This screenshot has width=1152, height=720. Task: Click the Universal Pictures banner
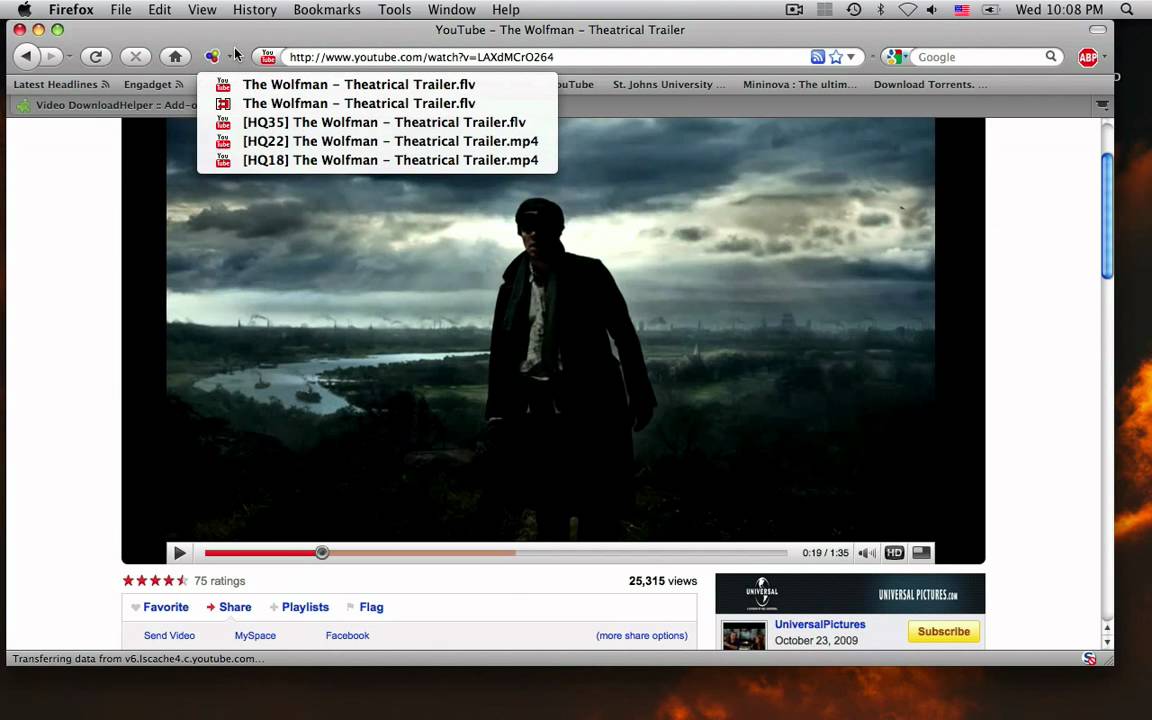click(x=850, y=594)
